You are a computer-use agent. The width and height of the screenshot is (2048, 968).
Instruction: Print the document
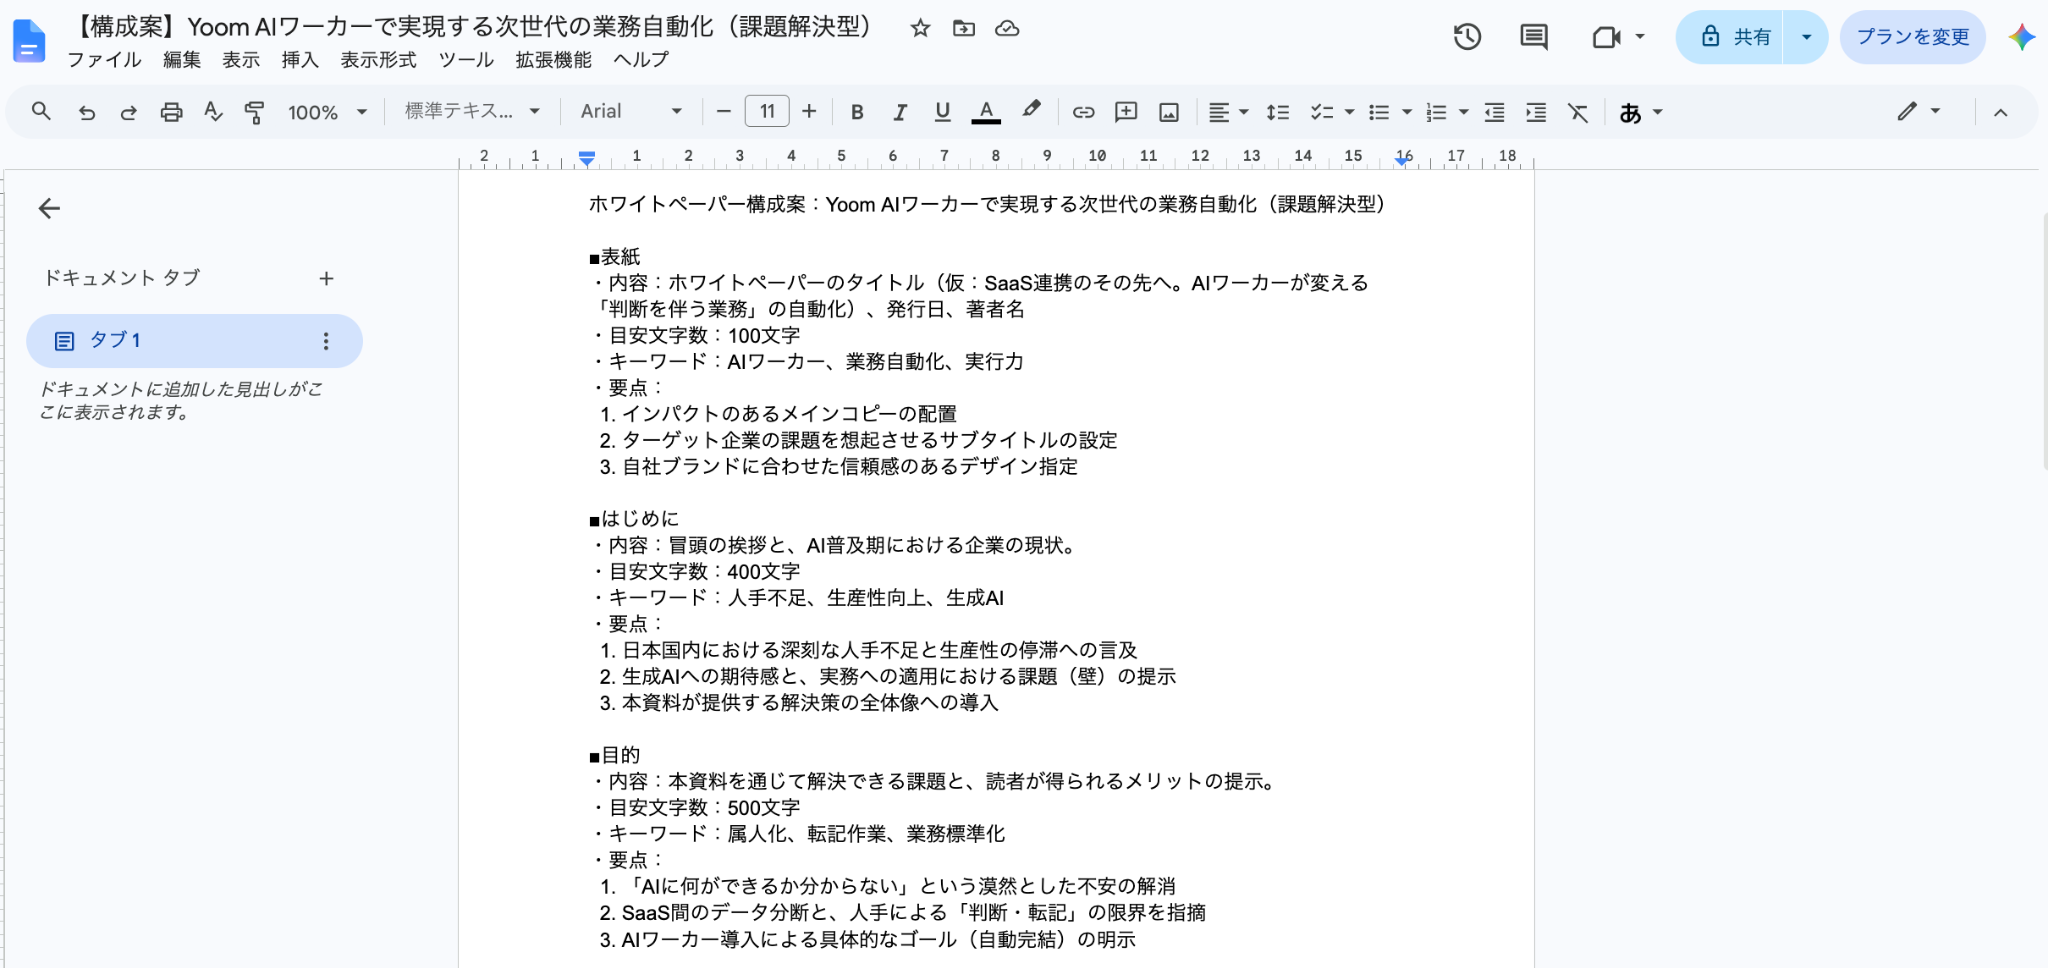click(171, 112)
